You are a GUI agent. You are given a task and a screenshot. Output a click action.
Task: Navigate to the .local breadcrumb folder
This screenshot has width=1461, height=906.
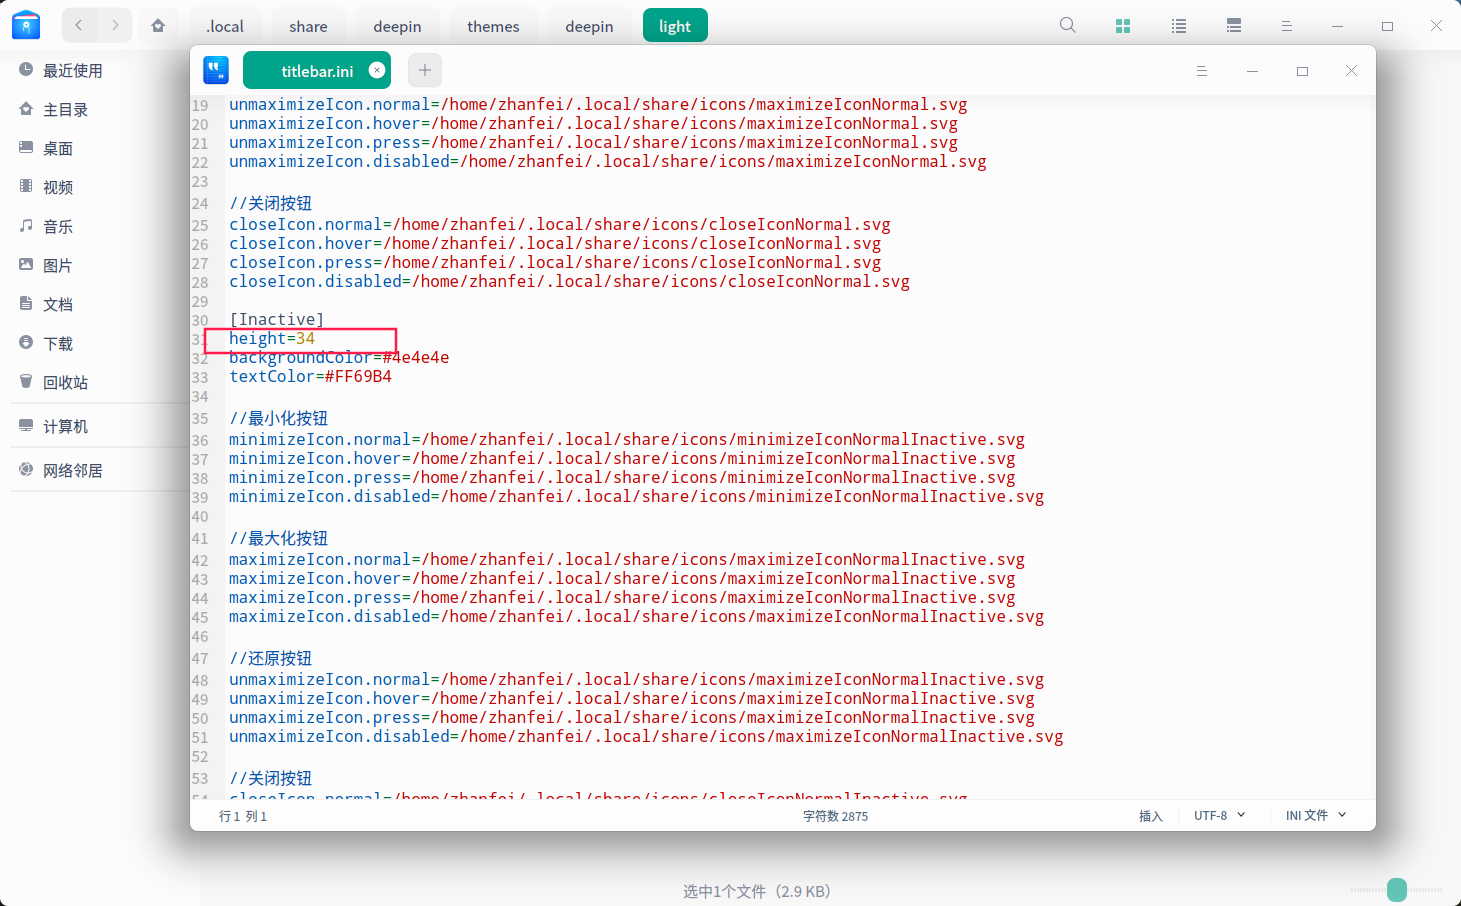pyautogui.click(x=225, y=26)
